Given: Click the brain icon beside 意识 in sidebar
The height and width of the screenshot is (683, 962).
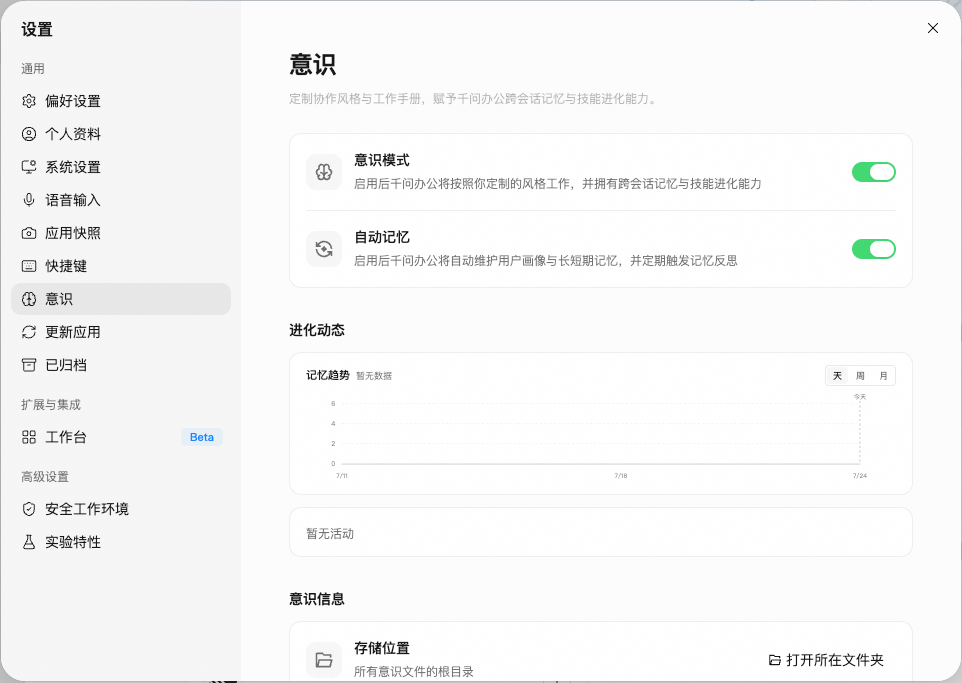Looking at the screenshot, I should point(29,299).
